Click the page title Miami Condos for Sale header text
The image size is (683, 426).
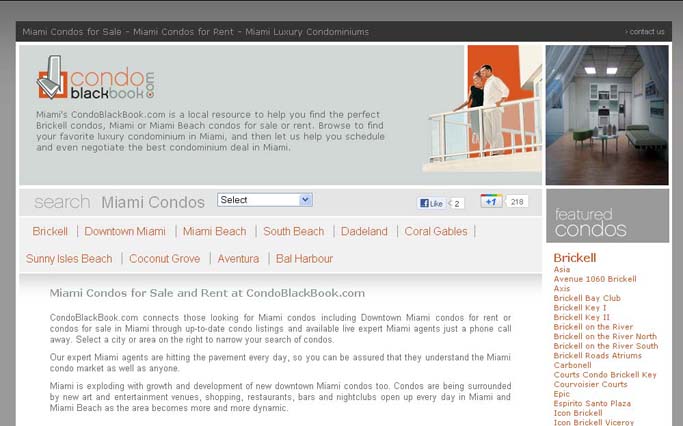tap(196, 32)
